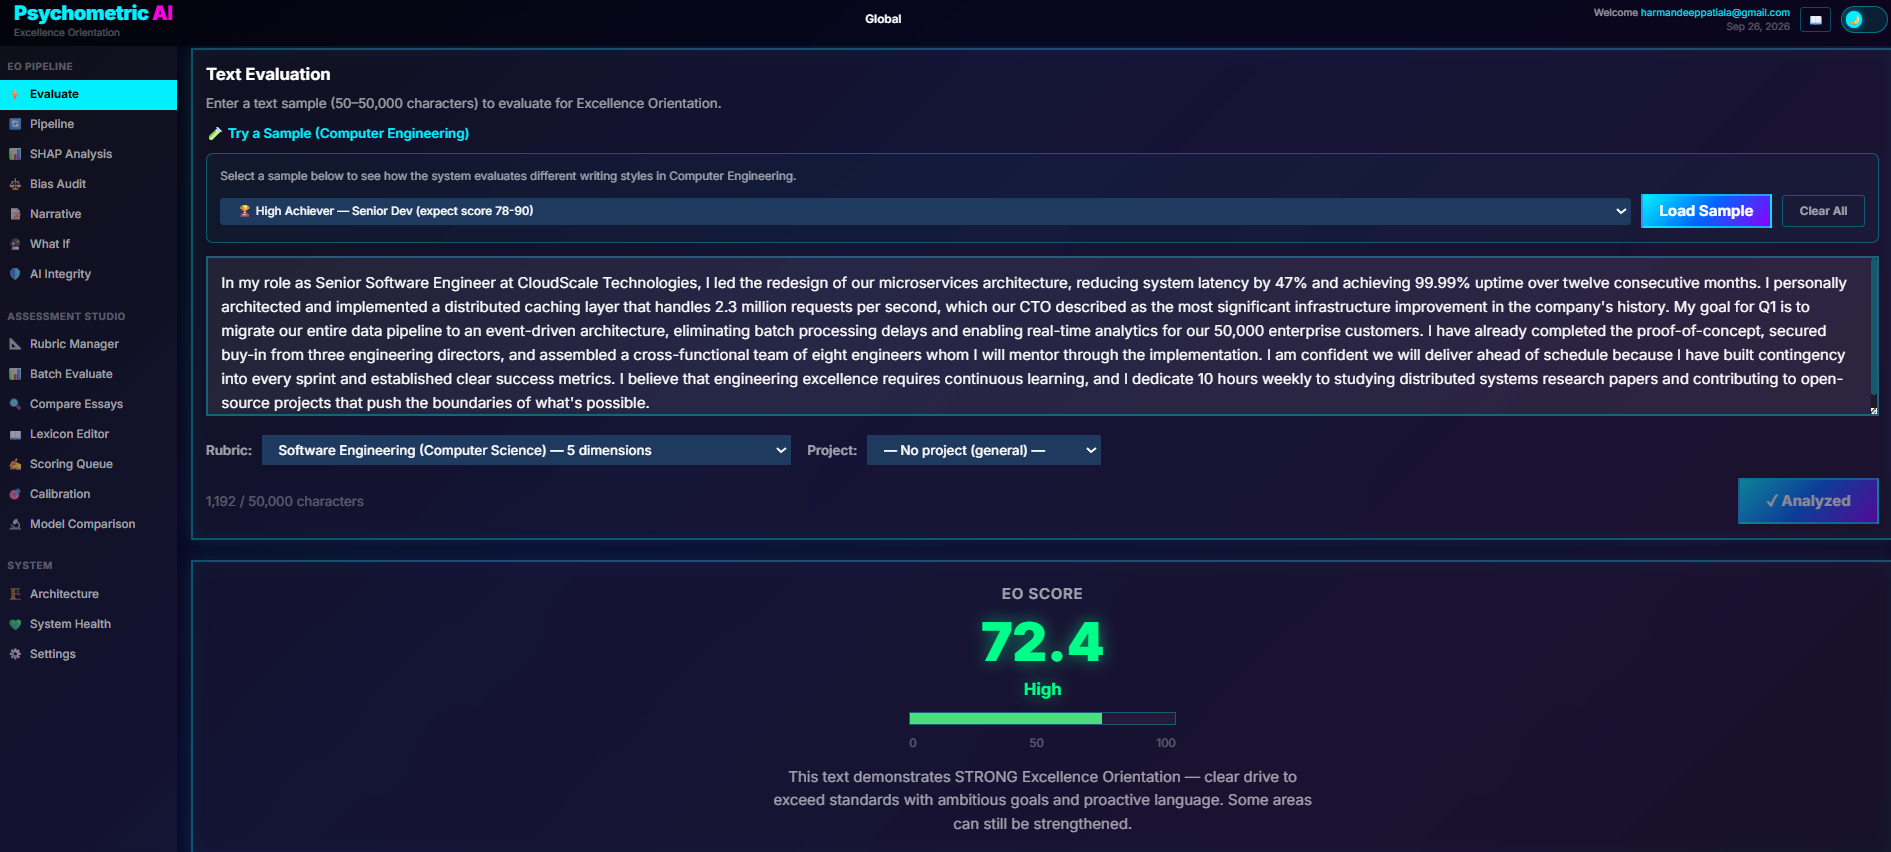Viewport: 1891px width, 852px height.
Task: Click the Settings gear icon
Action: coord(15,654)
